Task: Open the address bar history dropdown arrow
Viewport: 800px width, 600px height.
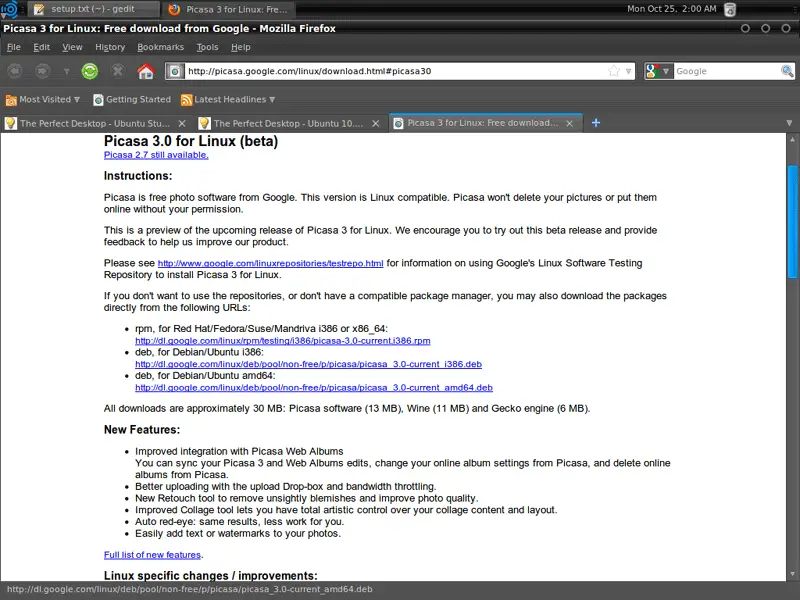Action: 629,71
